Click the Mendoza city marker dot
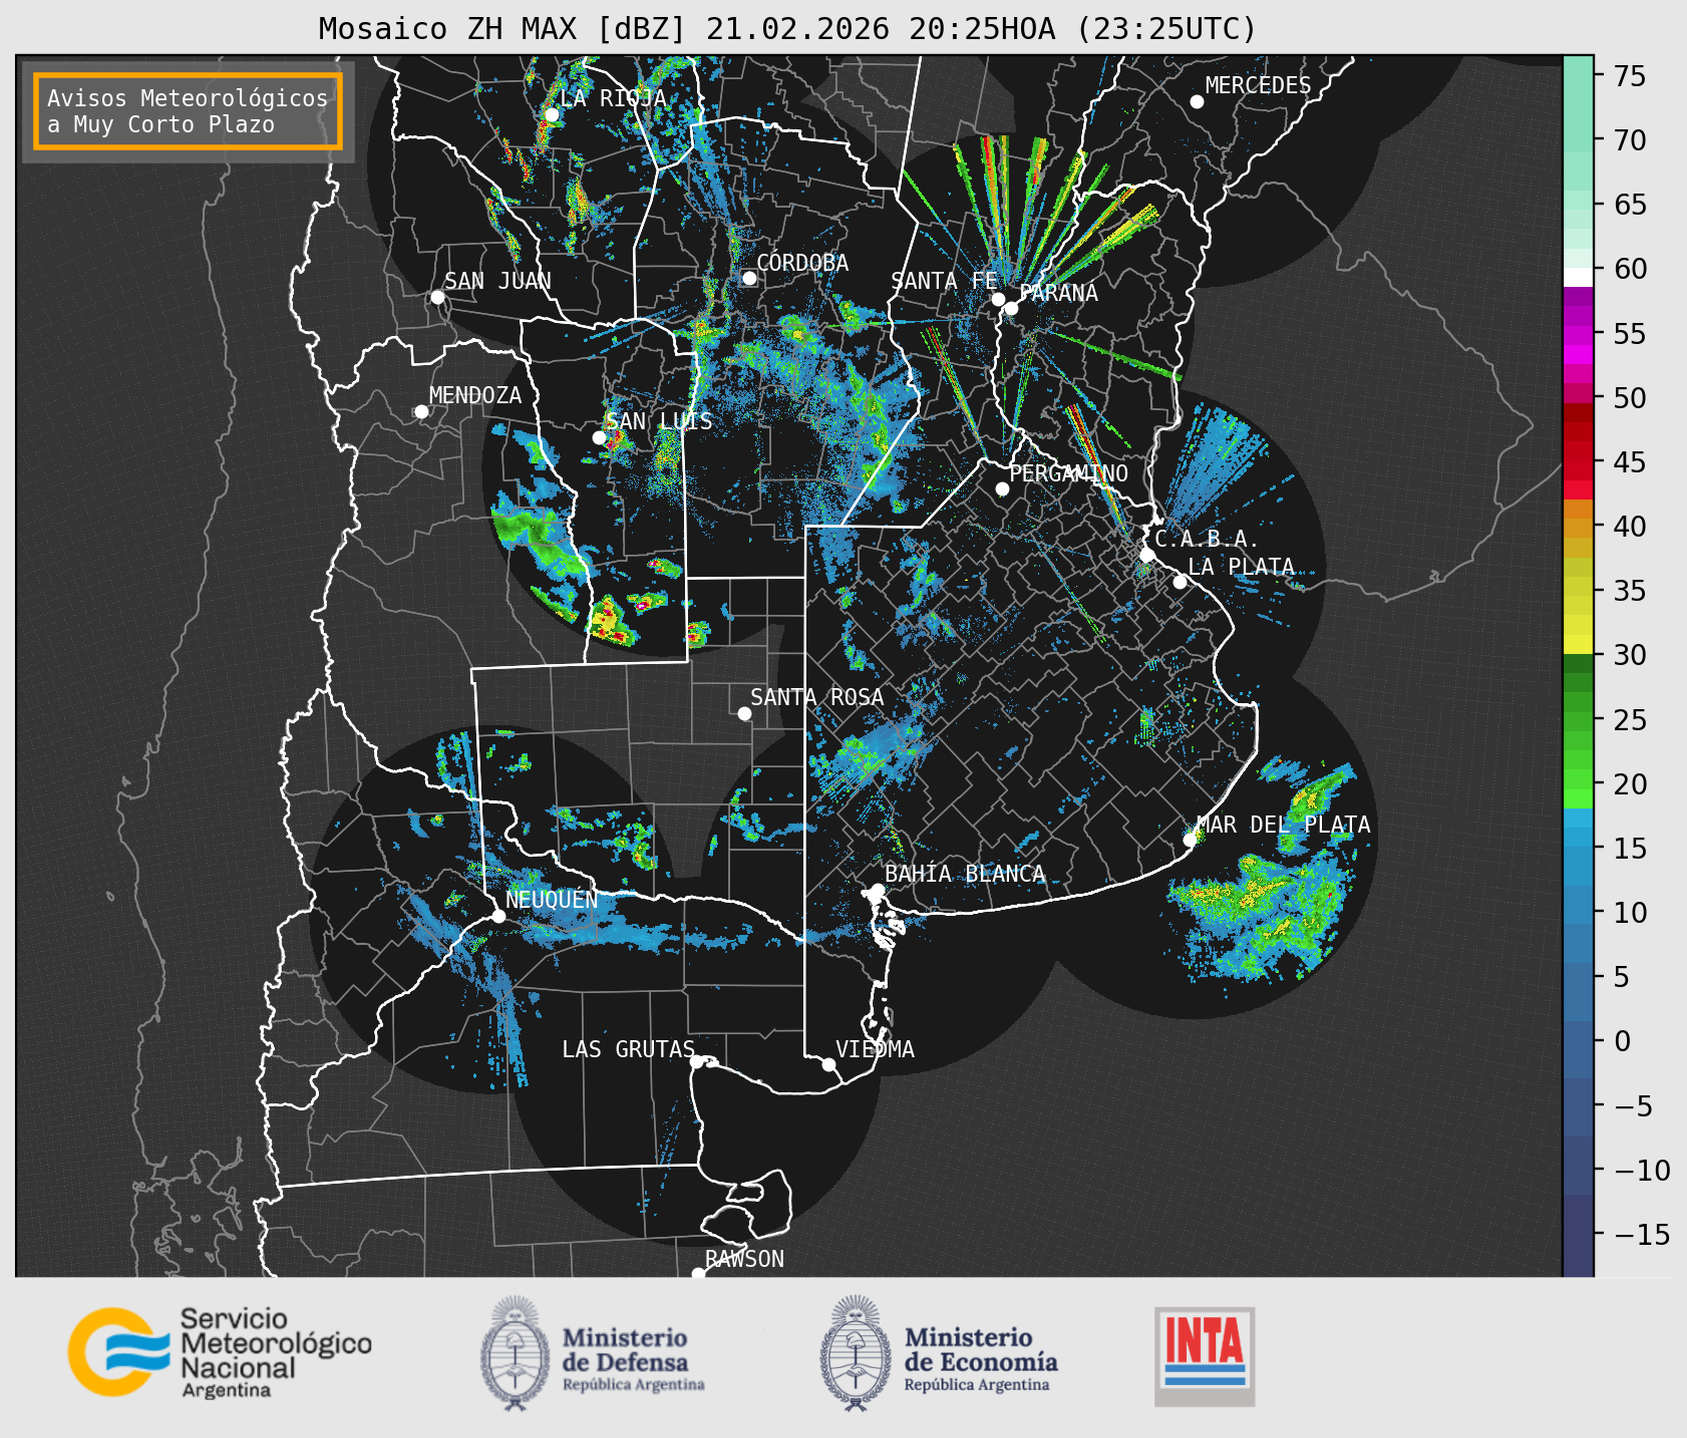The image size is (1687, 1438). click(421, 412)
